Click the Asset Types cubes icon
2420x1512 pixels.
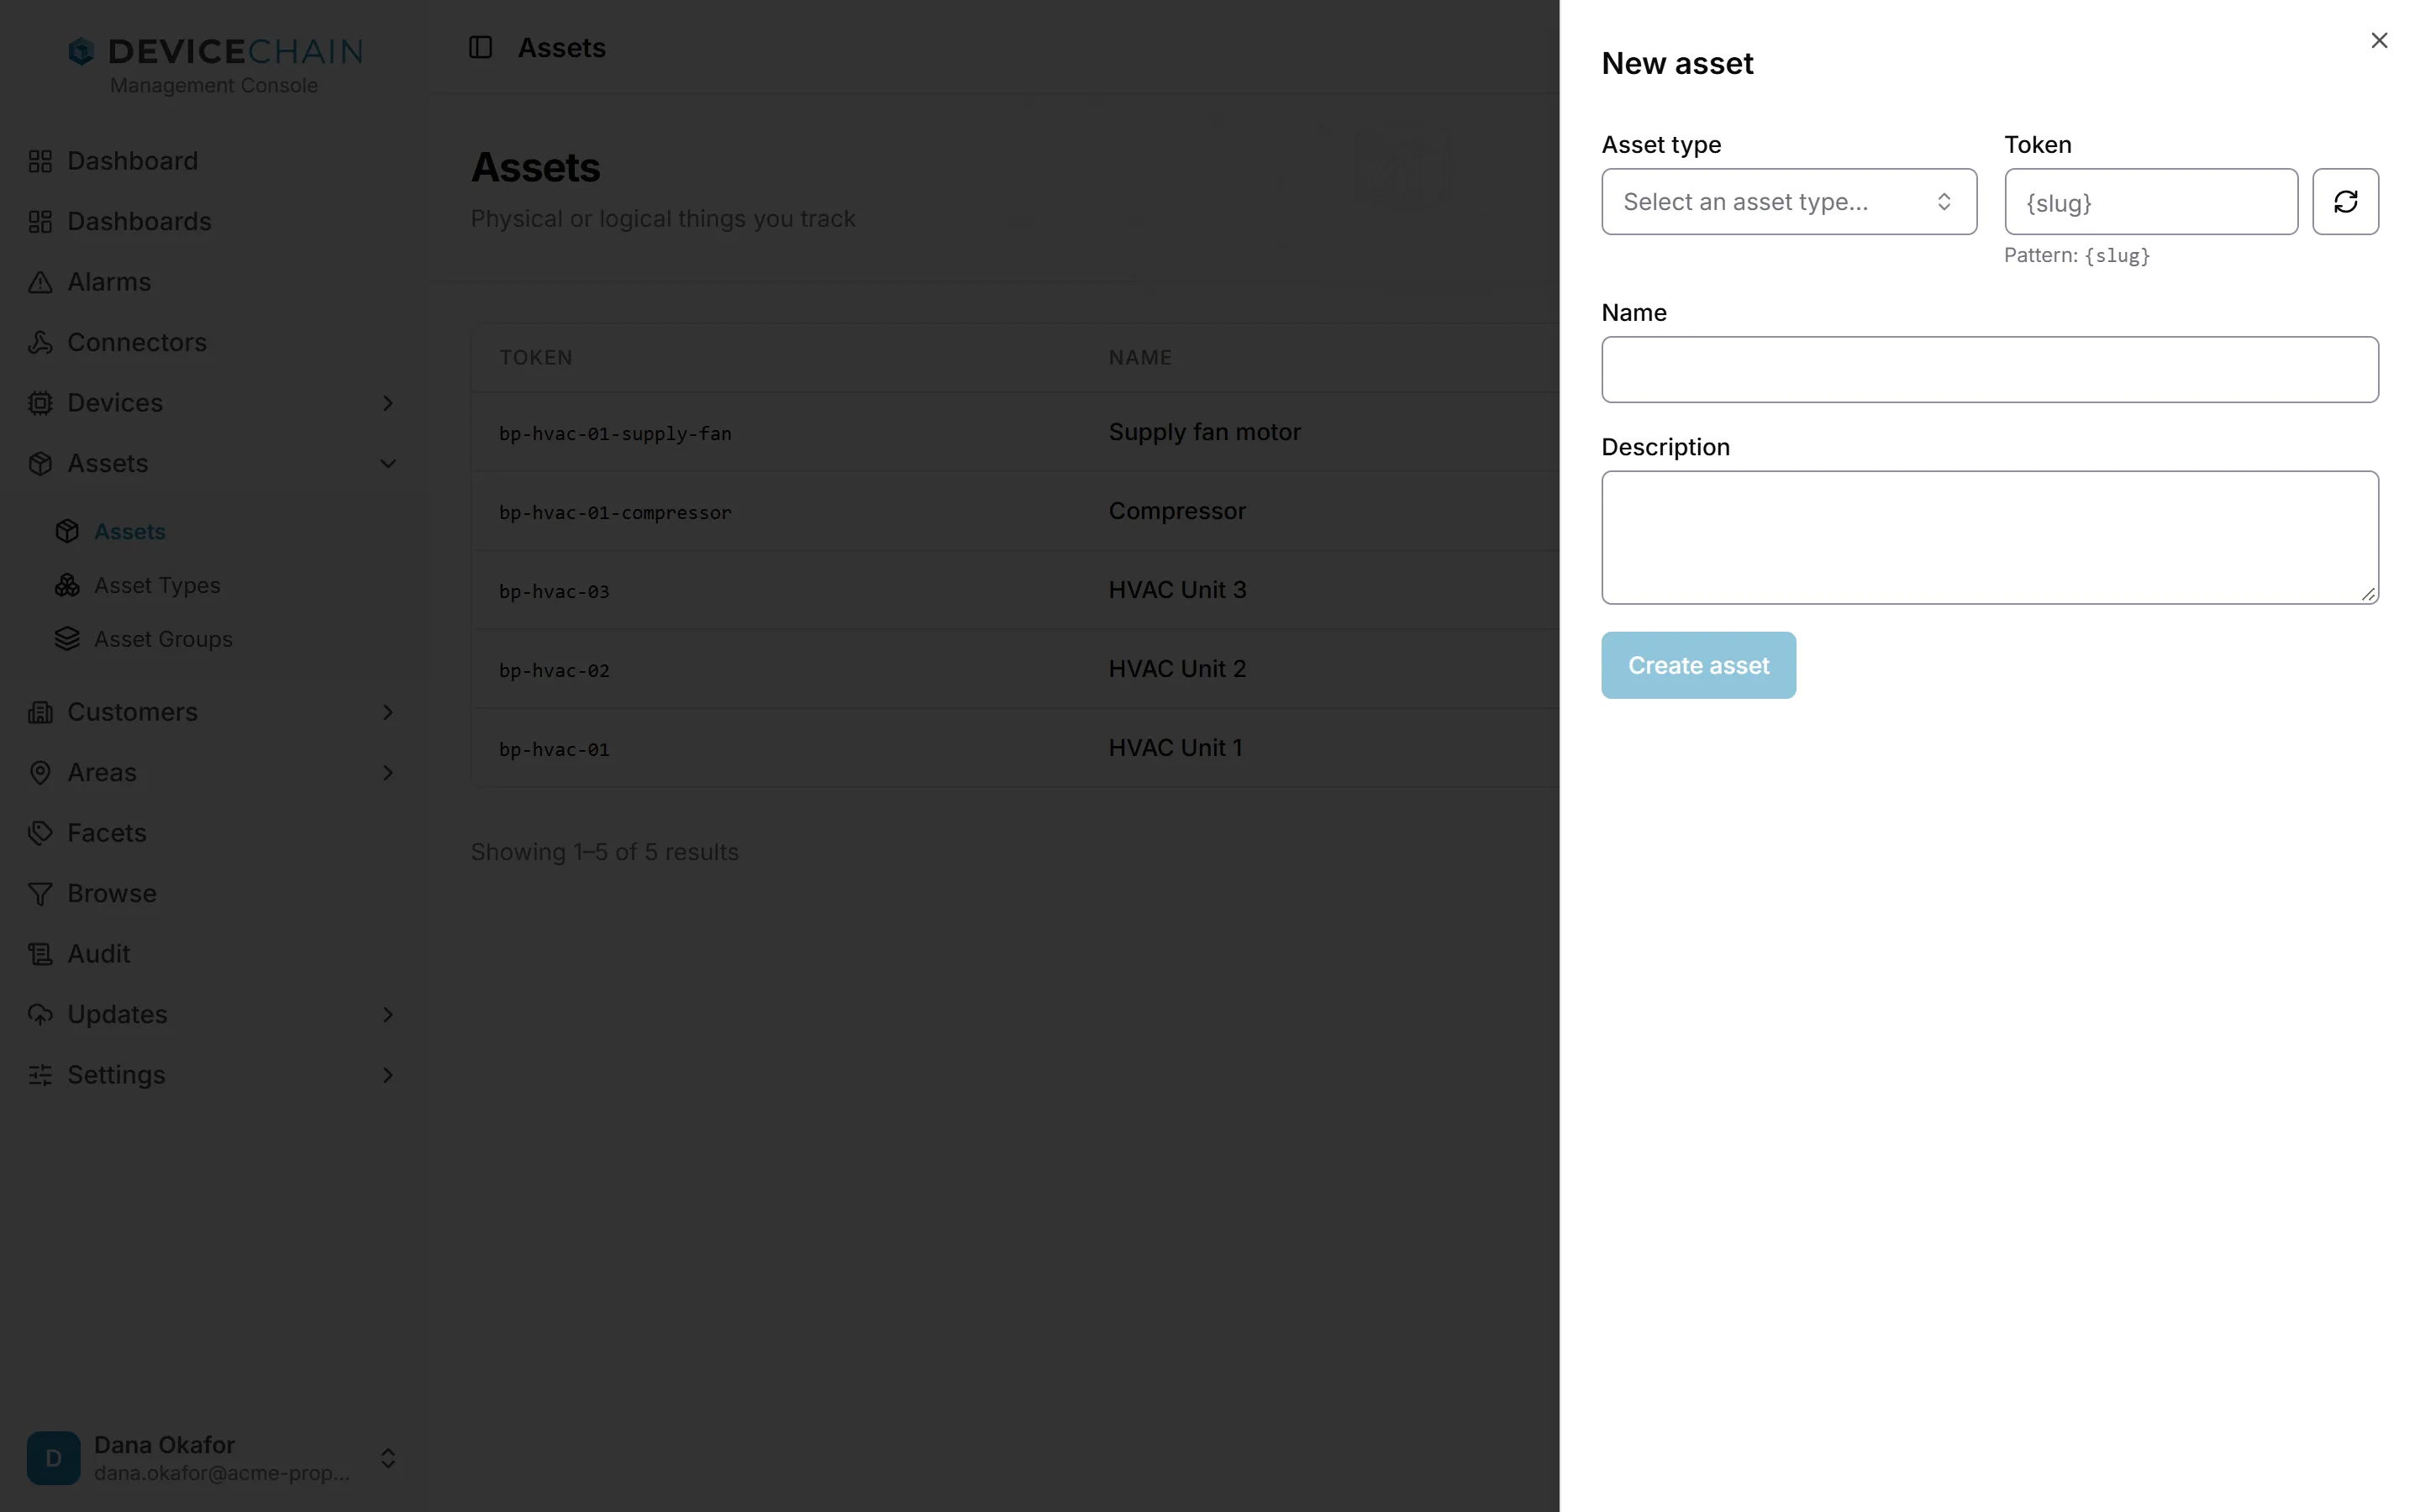(x=67, y=585)
